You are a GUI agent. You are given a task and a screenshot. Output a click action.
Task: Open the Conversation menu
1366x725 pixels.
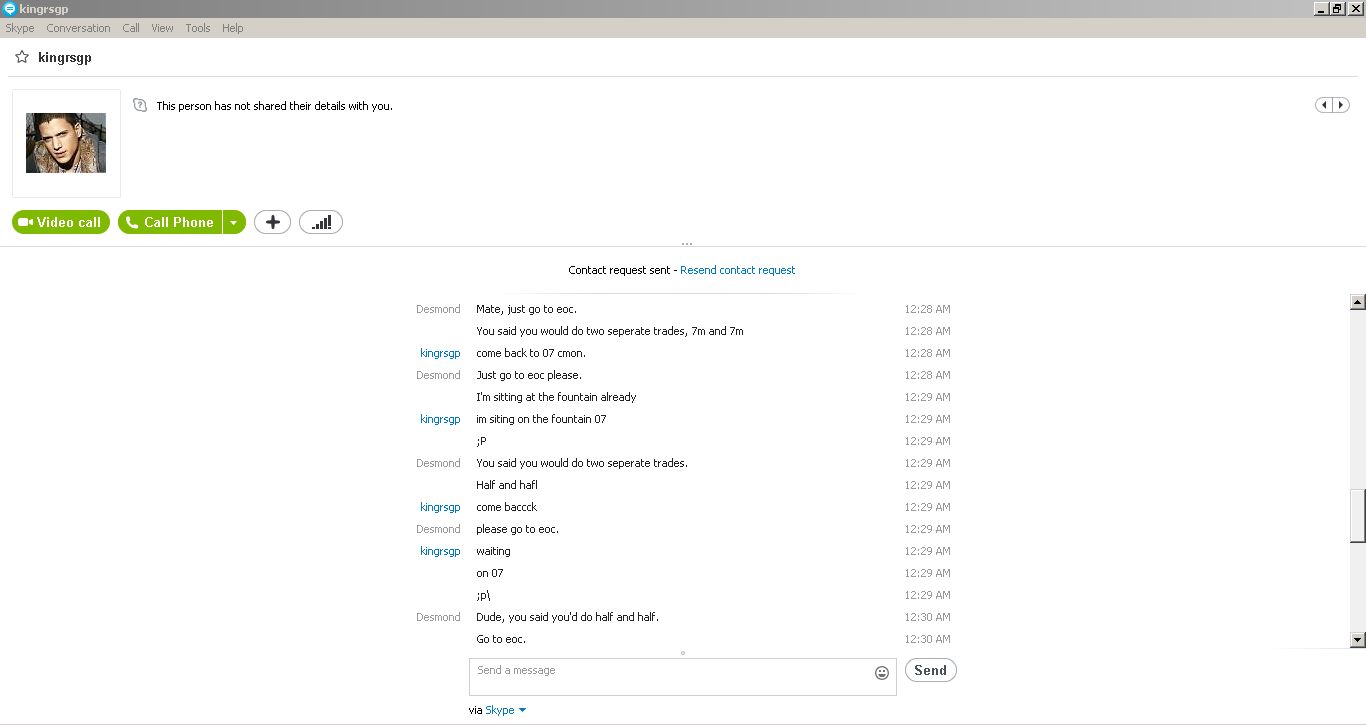pyautogui.click(x=78, y=28)
